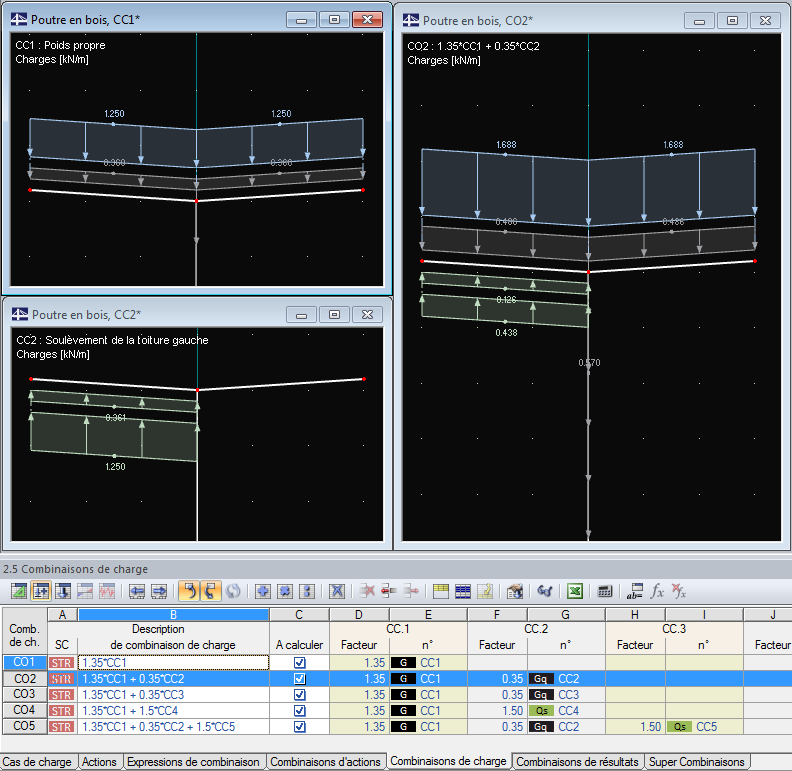Click description cell '1.35*CC1' in CO1 row
Image resolution: width=792 pixels, height=771 pixels.
(x=173, y=662)
